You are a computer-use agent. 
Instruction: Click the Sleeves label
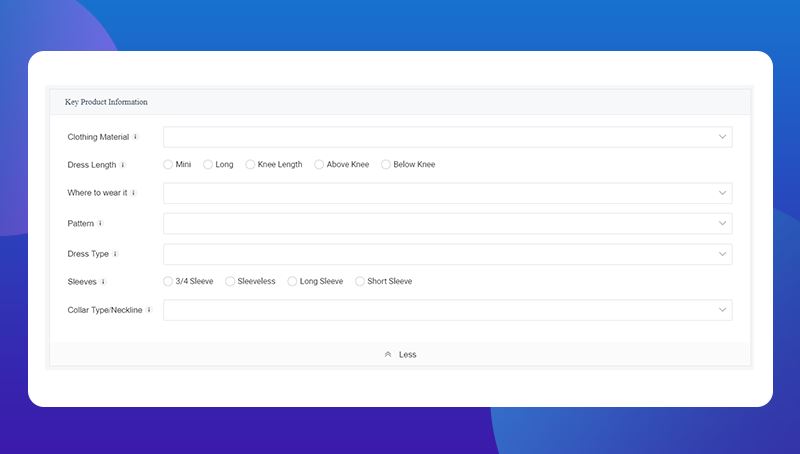[82, 282]
